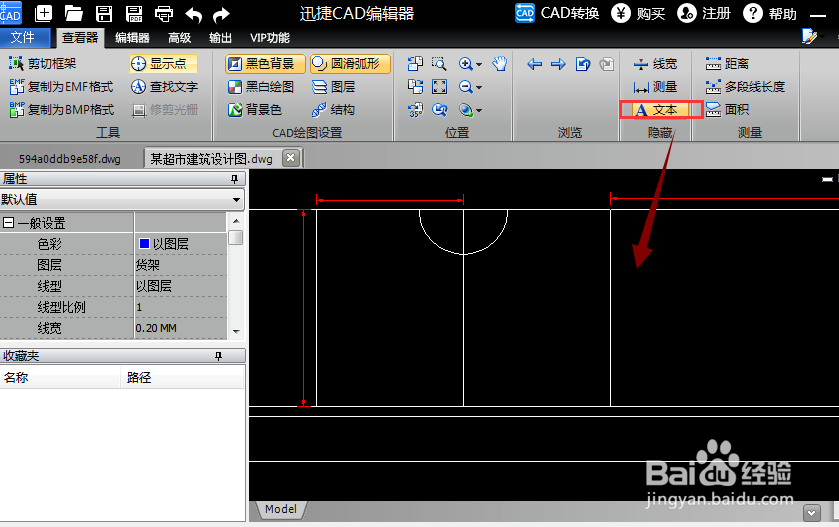
Task: Open 查找文字 find text
Action: [164, 87]
